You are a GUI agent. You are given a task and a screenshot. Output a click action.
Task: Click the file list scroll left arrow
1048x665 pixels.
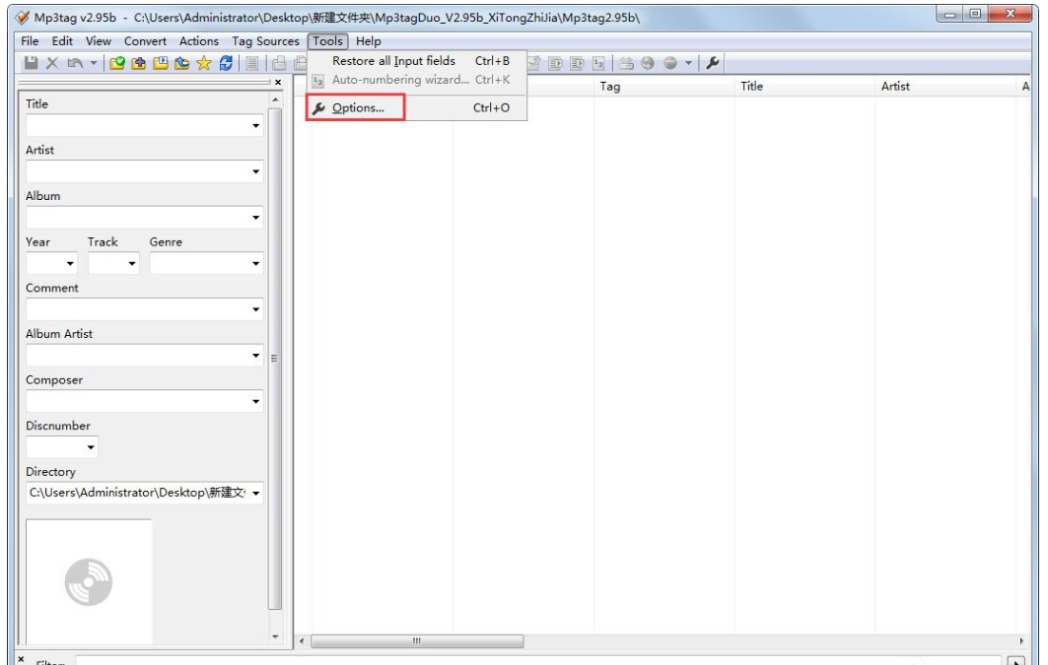301,641
